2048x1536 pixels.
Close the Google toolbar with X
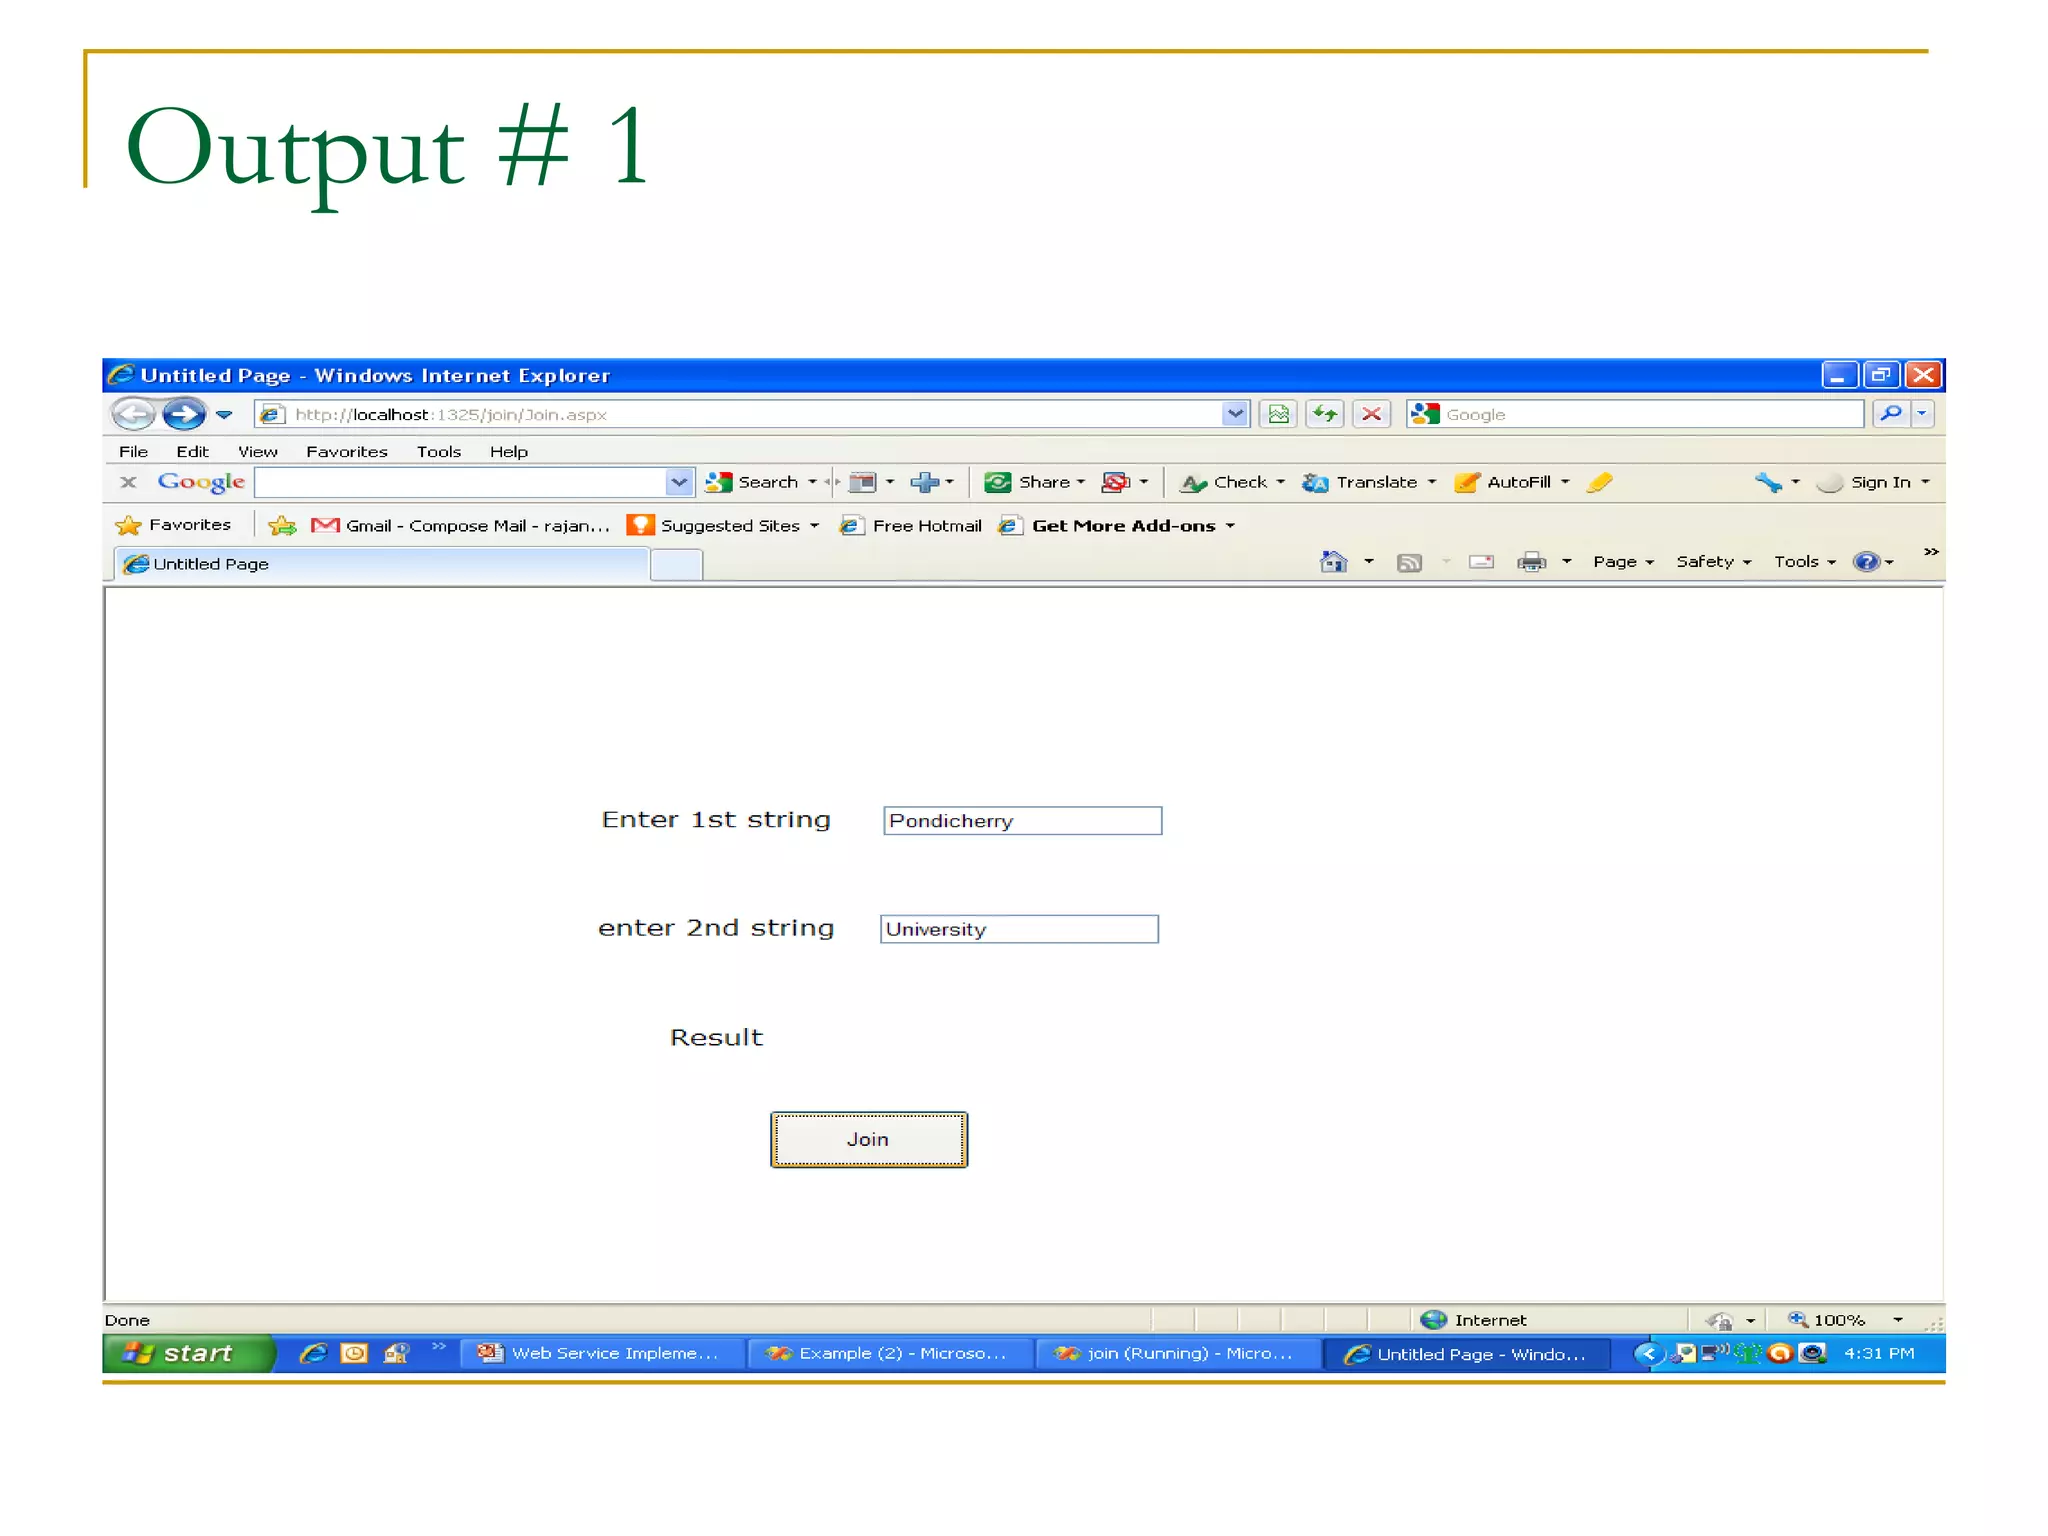(128, 482)
